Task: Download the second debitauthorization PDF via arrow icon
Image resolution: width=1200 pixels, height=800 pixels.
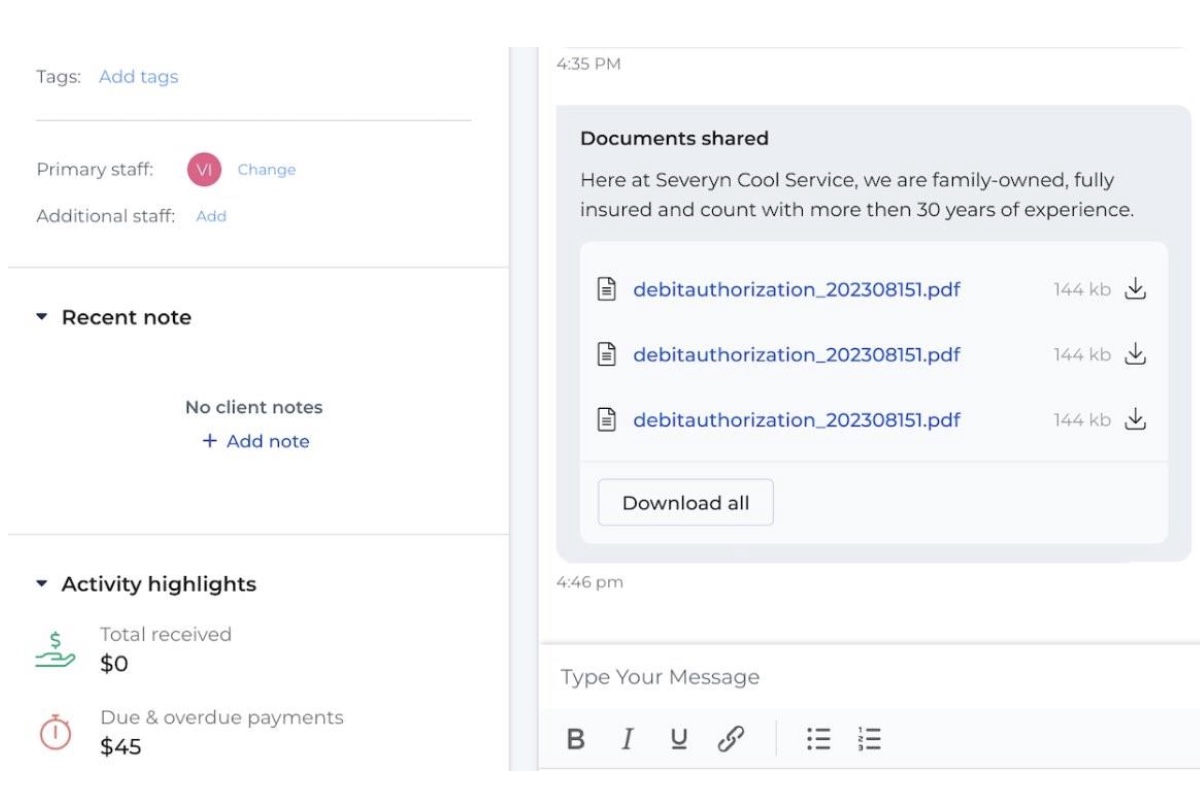Action: [x=1134, y=355]
